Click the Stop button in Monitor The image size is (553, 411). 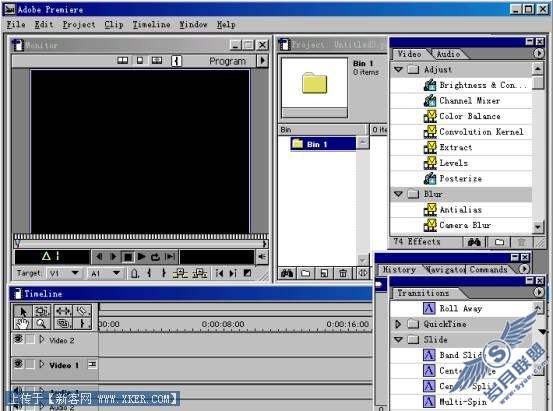(128, 257)
